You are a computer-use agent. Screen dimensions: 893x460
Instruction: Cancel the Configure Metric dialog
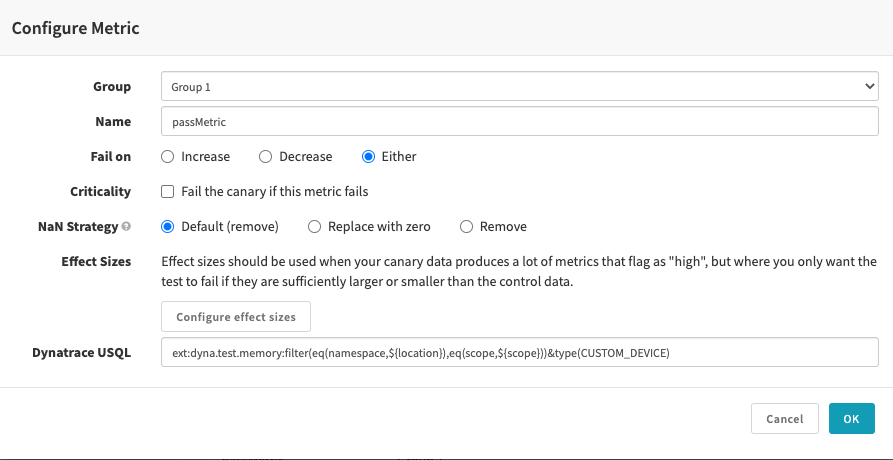784,419
